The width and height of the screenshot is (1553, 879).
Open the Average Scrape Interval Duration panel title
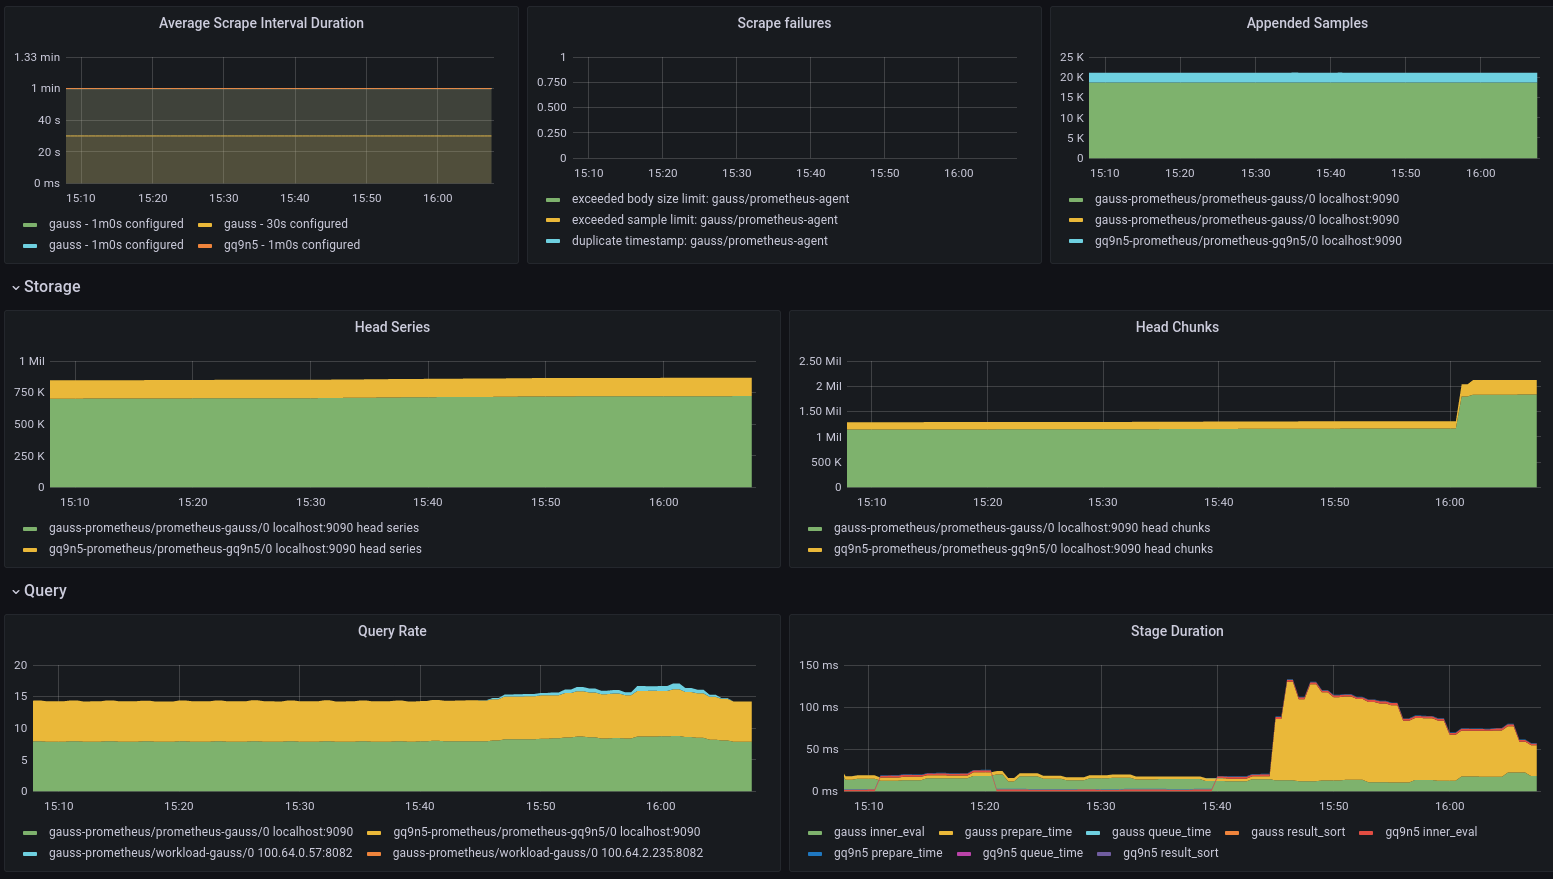(261, 23)
